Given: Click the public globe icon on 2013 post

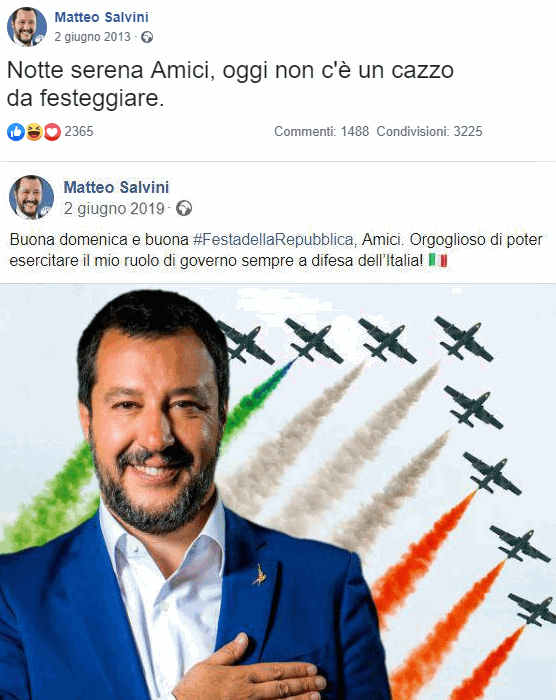Looking at the screenshot, I should [x=147, y=37].
